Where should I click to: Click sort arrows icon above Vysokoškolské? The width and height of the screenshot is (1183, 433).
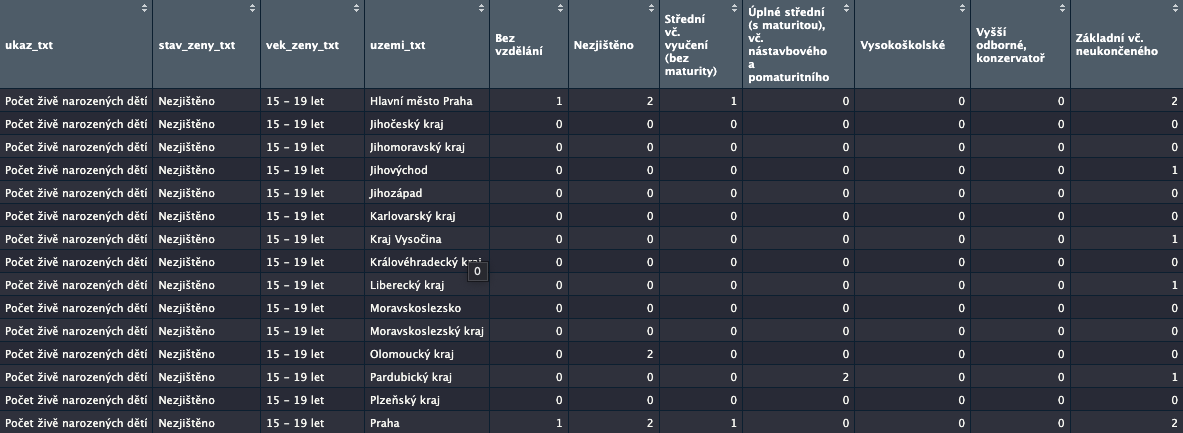click(962, 8)
